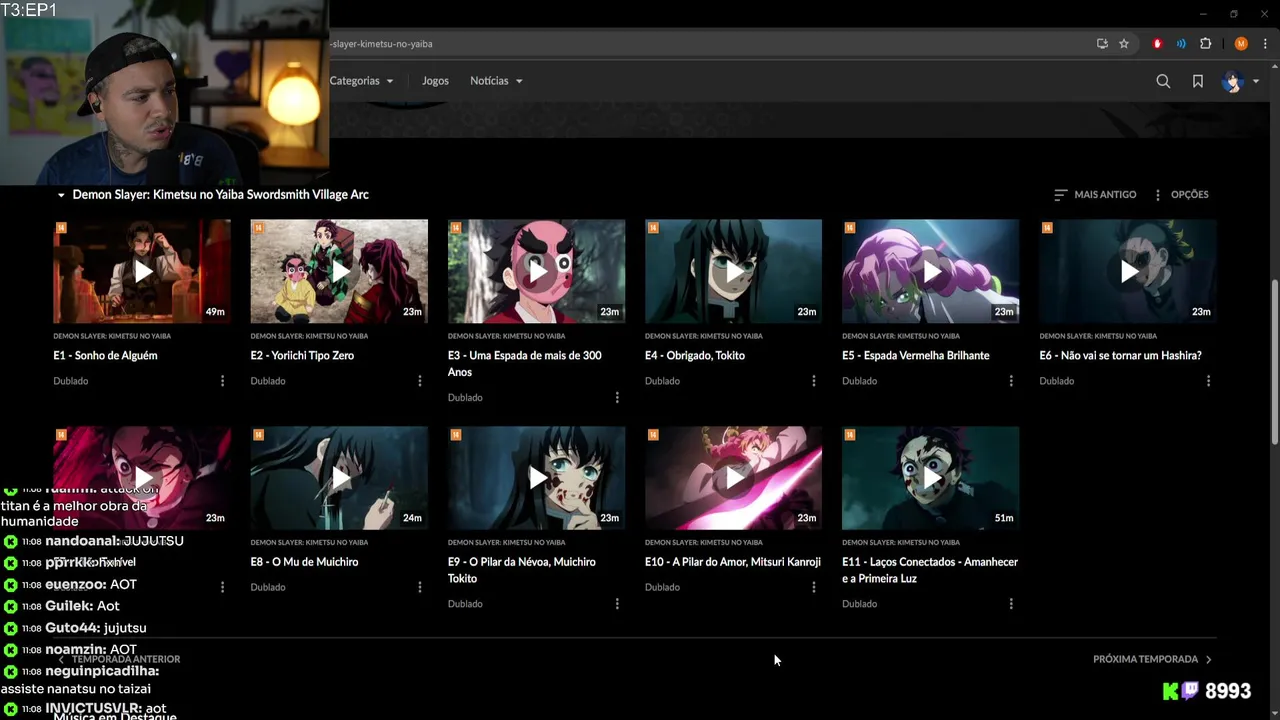Open the title link E1 - Sonho de Alguém
This screenshot has height=720, width=1280.
[105, 356]
